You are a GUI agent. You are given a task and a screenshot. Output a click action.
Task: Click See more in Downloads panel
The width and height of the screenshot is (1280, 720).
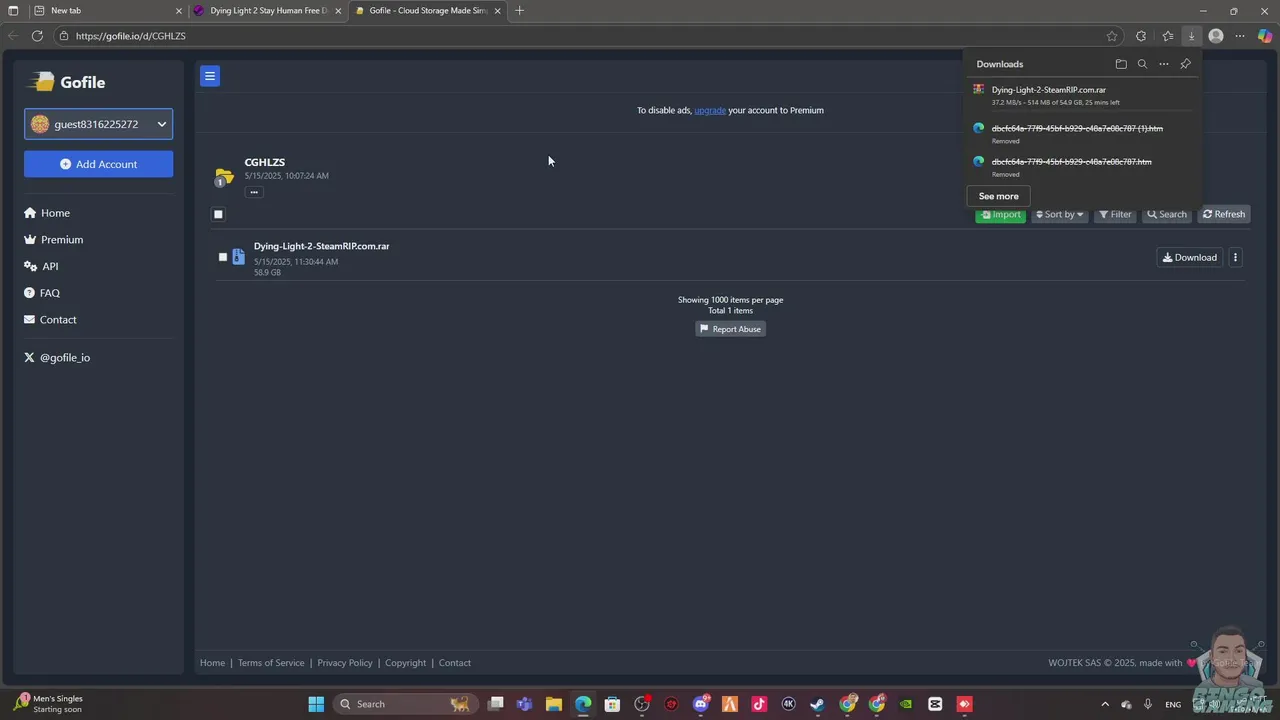pos(998,196)
